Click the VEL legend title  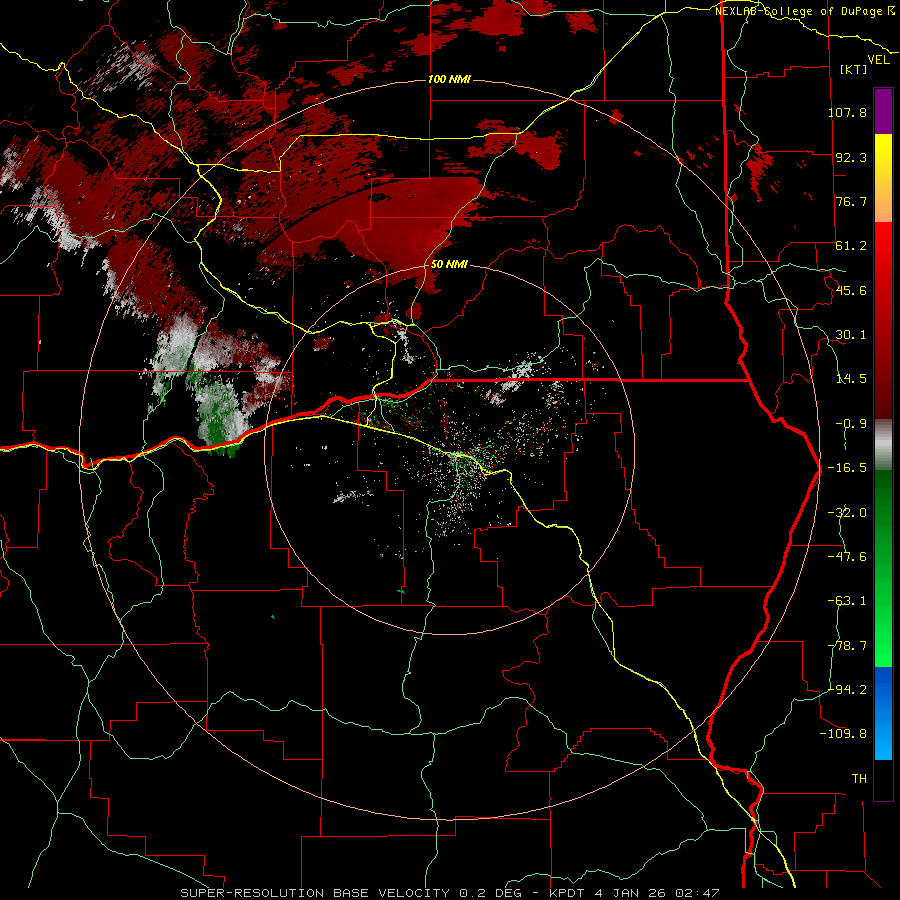point(878,60)
